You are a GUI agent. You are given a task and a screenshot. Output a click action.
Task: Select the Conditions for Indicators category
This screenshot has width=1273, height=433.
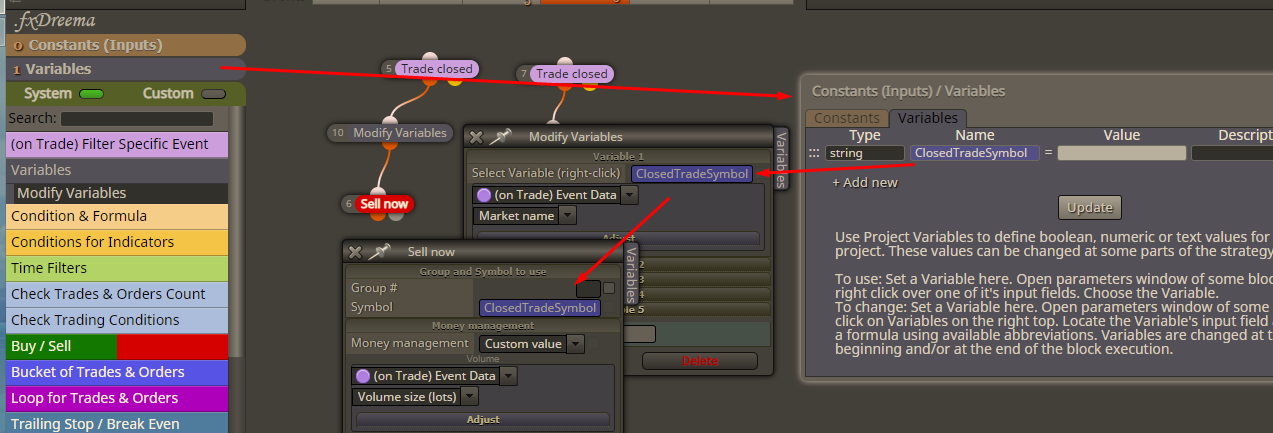point(117,242)
